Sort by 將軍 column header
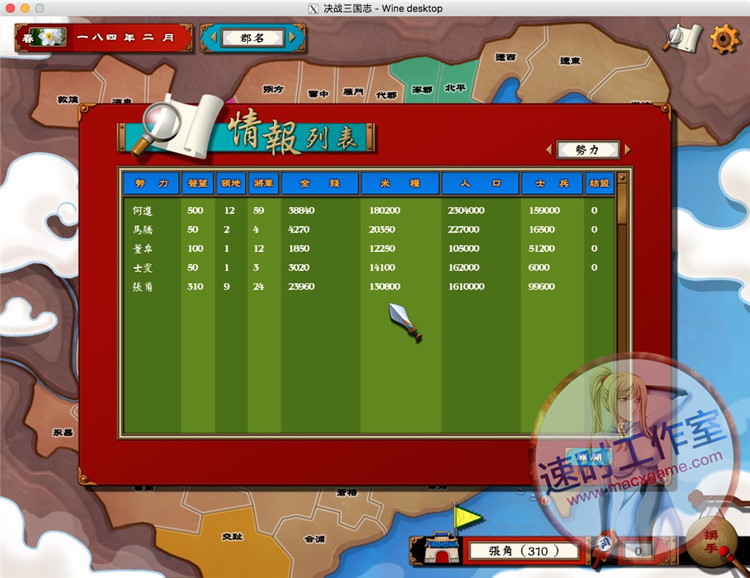This screenshot has height=578, width=750. pos(264,183)
